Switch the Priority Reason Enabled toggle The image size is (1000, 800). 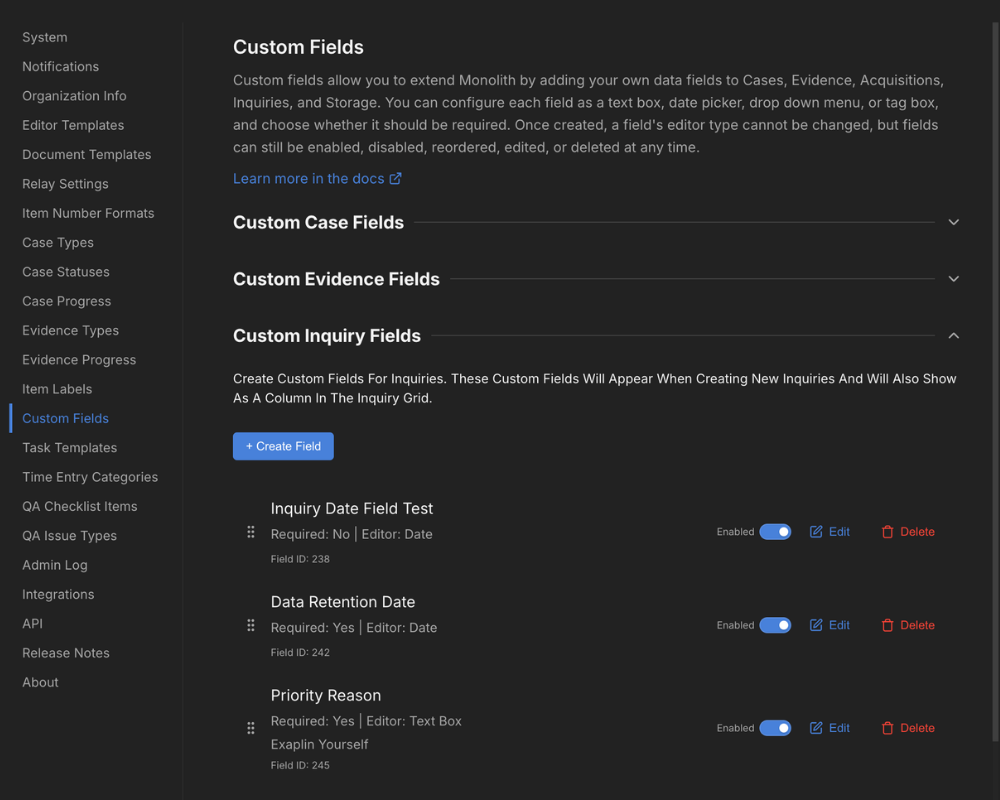coord(775,727)
